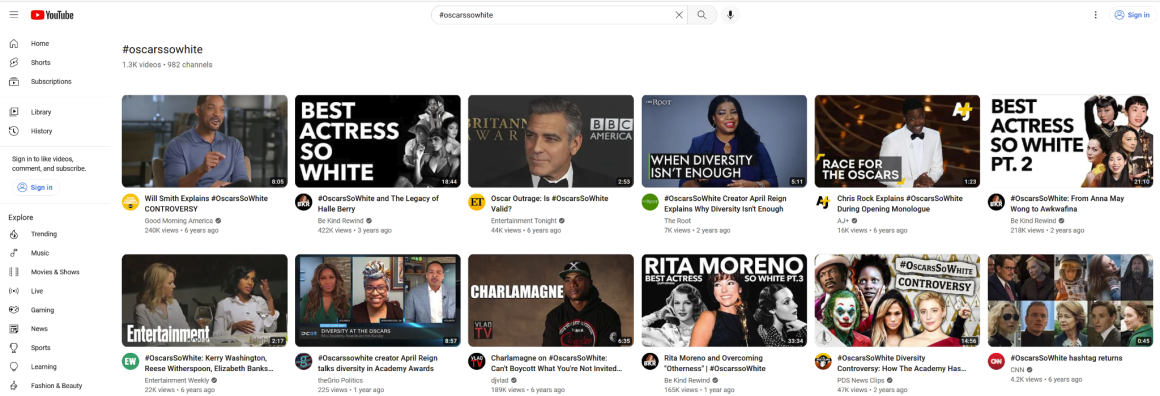Image resolution: width=1160 pixels, height=396 pixels.
Task: Open History in the sidebar
Action: click(x=41, y=131)
